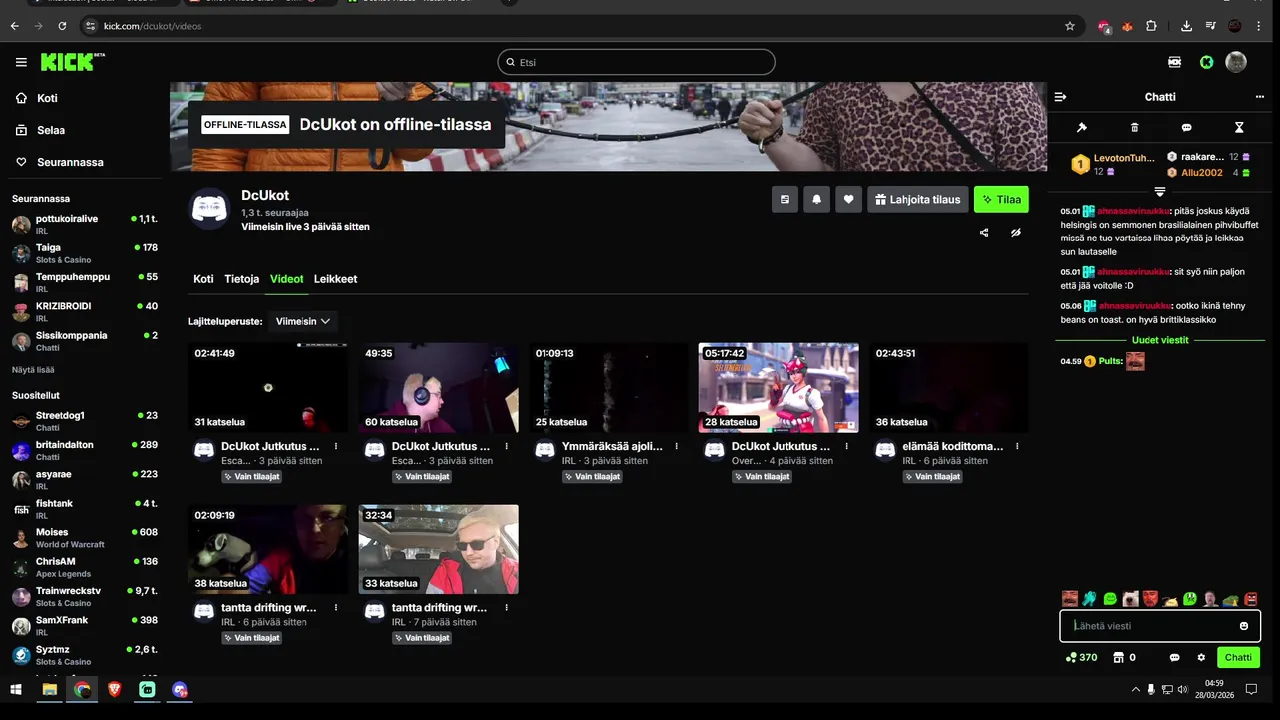Screen dimensions: 1280x720
Task: Open the shop icon showing 0
Action: [x=1125, y=657]
